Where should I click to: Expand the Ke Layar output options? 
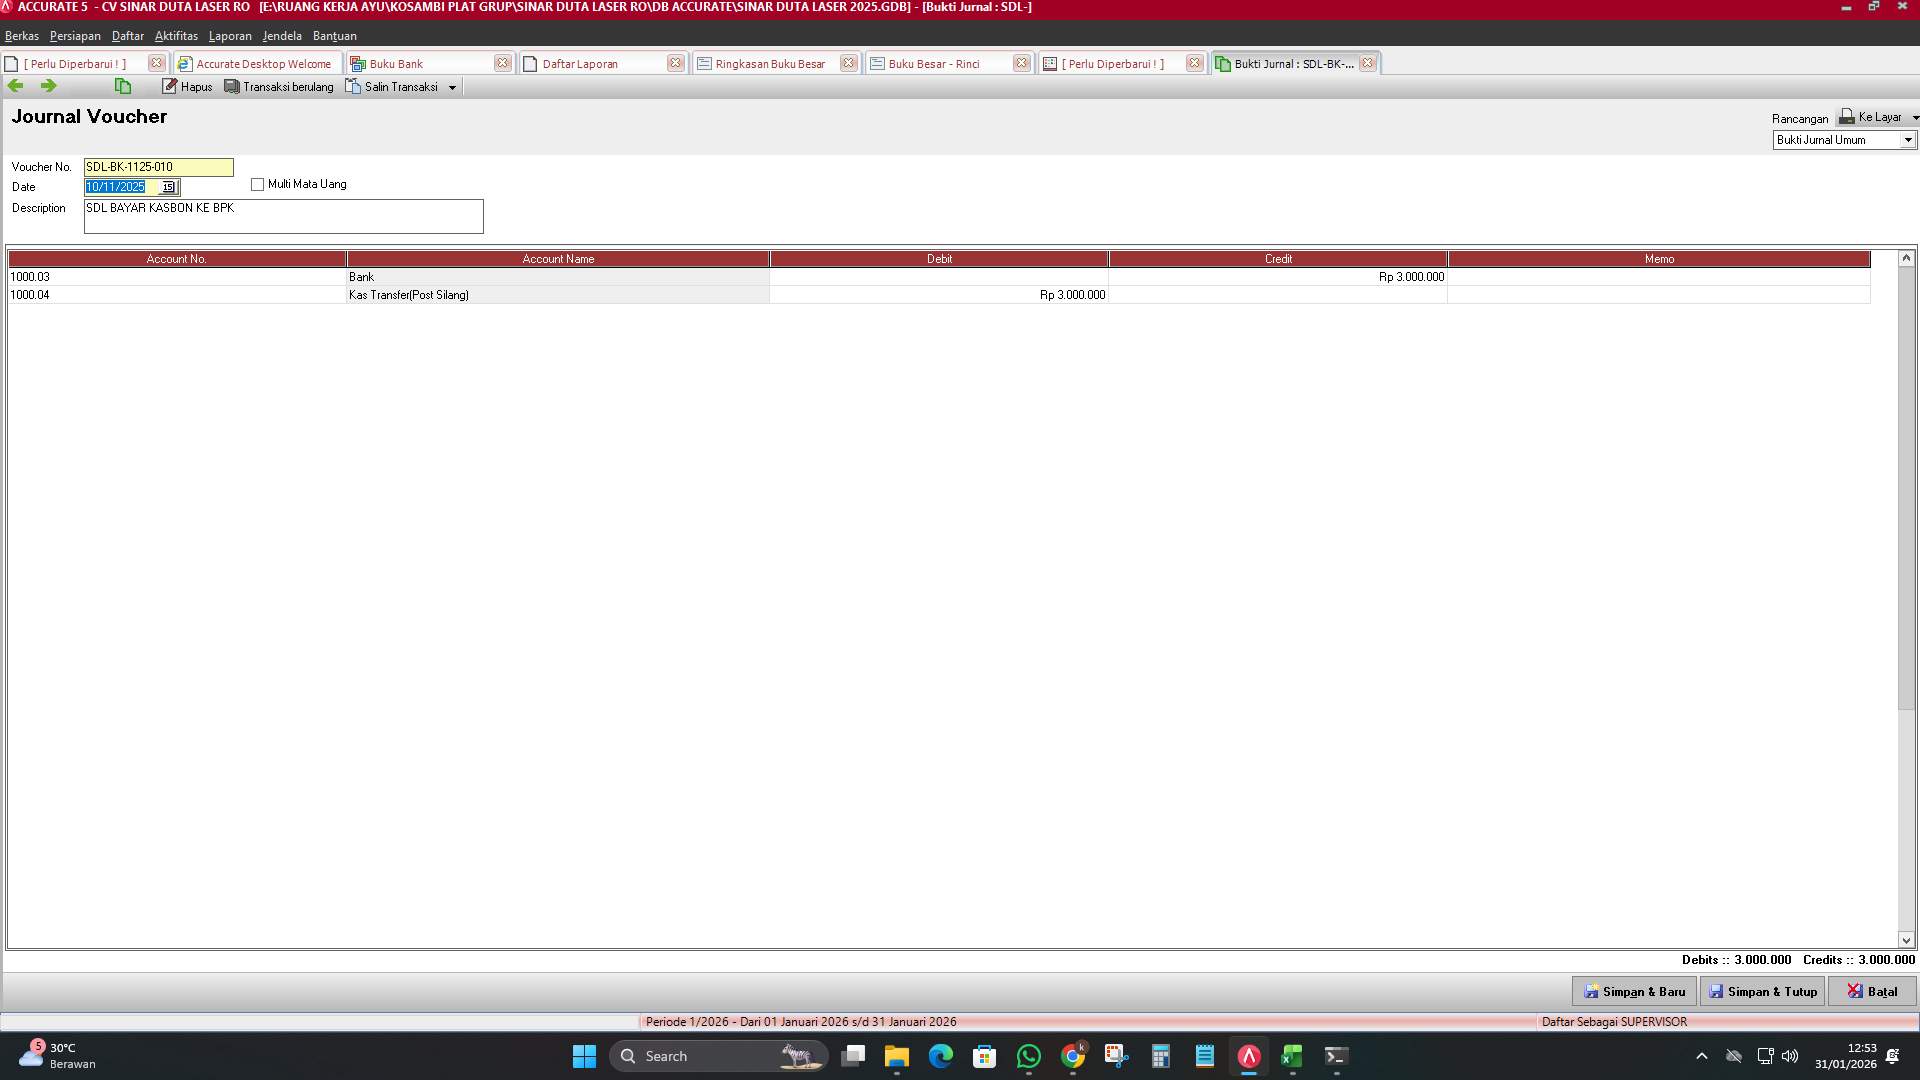[1913, 117]
